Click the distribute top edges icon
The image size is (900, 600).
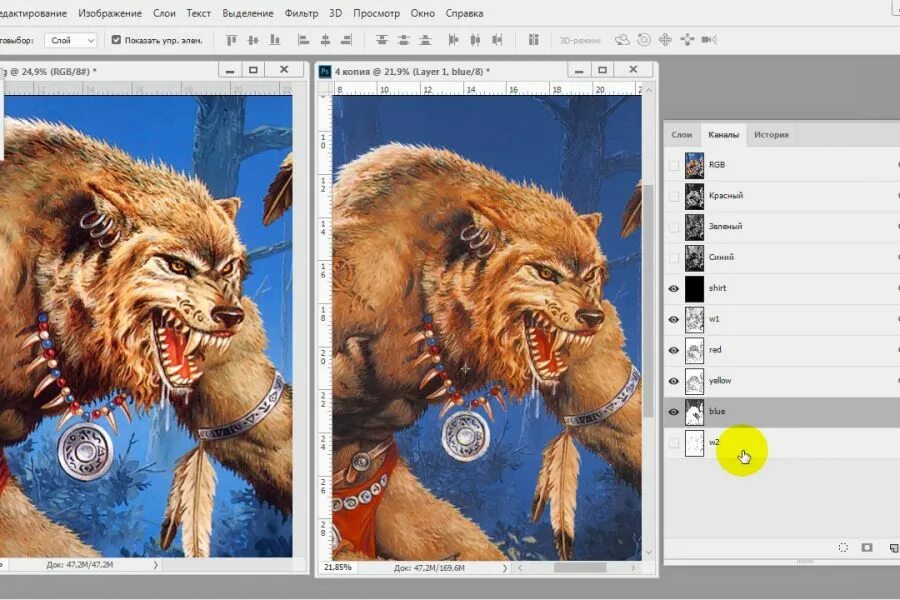pyautogui.click(x=382, y=40)
